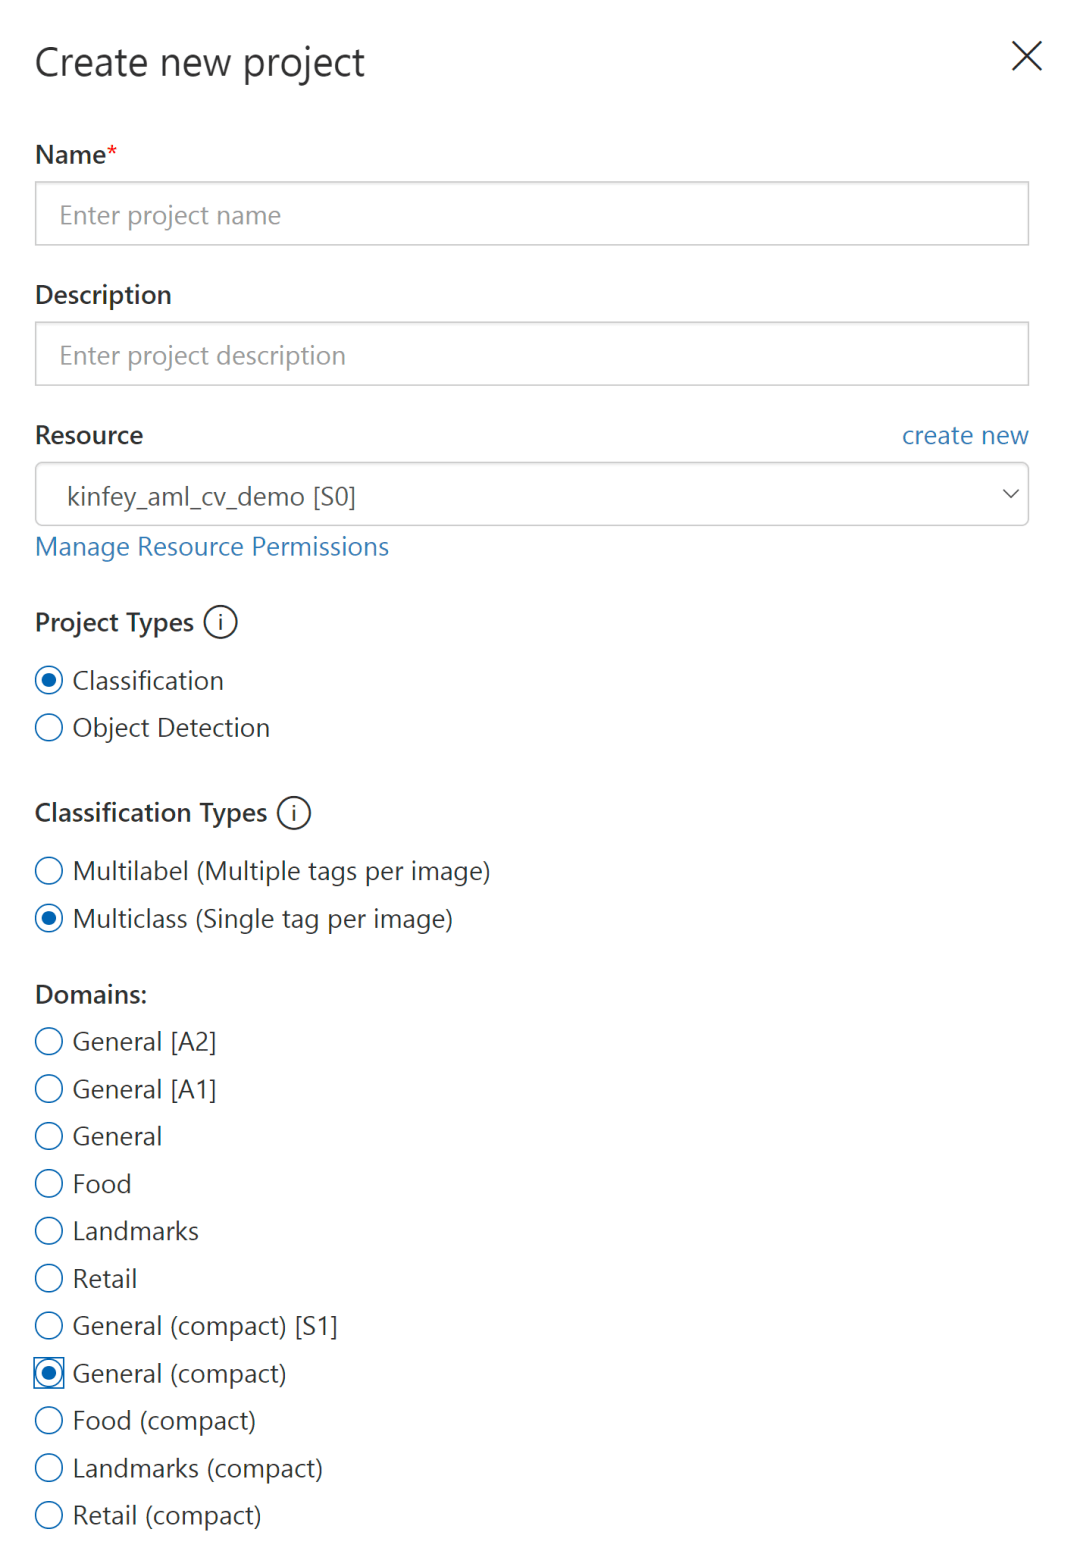This screenshot has height=1548, width=1080.
Task: Close the Create new project dialog
Action: click(1027, 56)
